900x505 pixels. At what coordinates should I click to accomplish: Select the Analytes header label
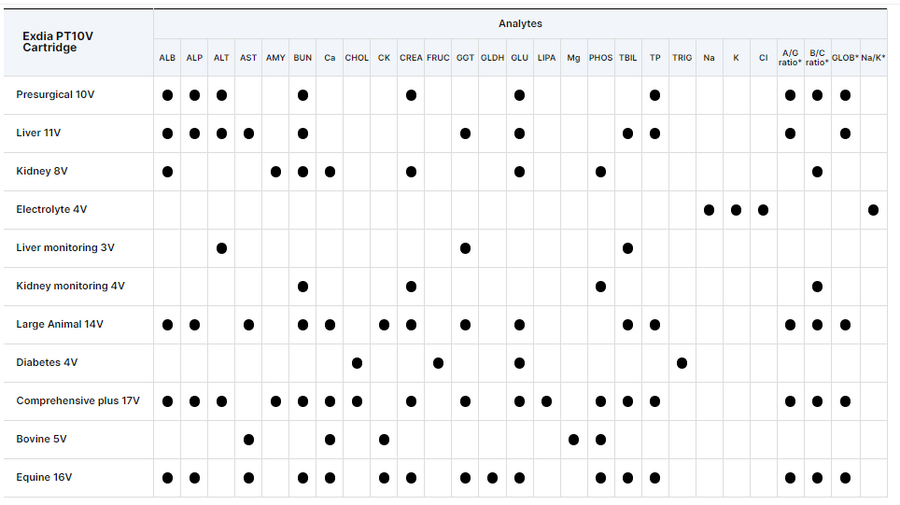(x=520, y=24)
